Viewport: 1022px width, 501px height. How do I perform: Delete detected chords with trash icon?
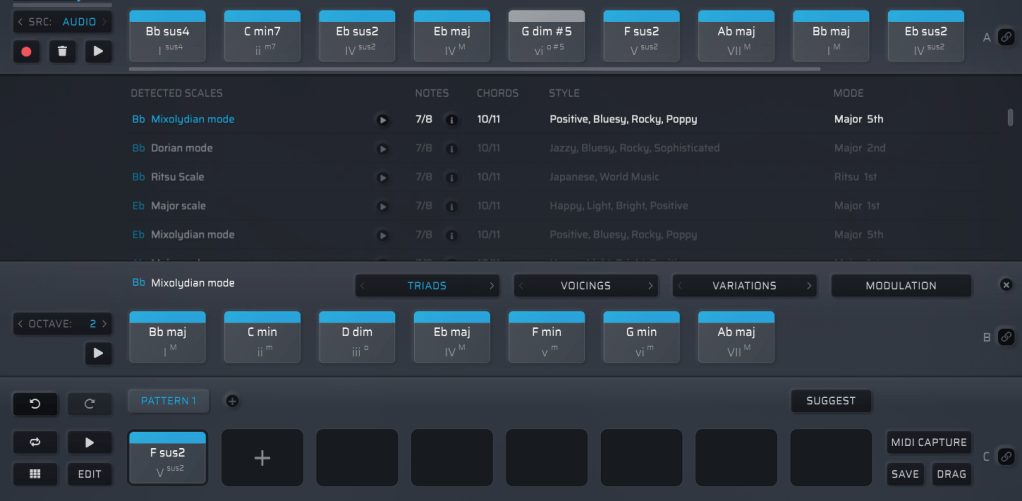tap(62, 51)
